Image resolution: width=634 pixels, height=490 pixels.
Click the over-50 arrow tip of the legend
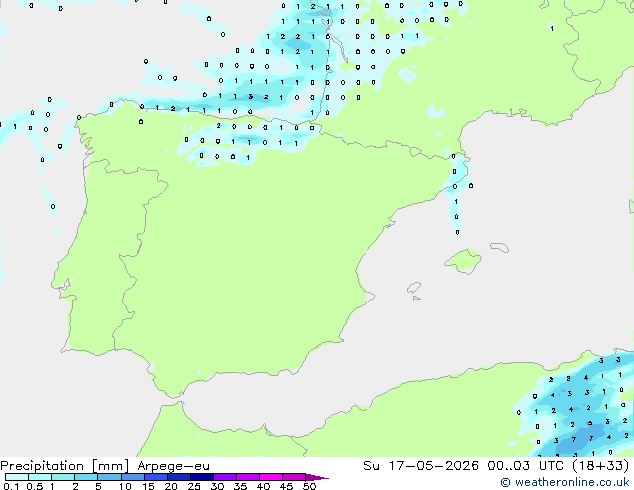[317, 477]
